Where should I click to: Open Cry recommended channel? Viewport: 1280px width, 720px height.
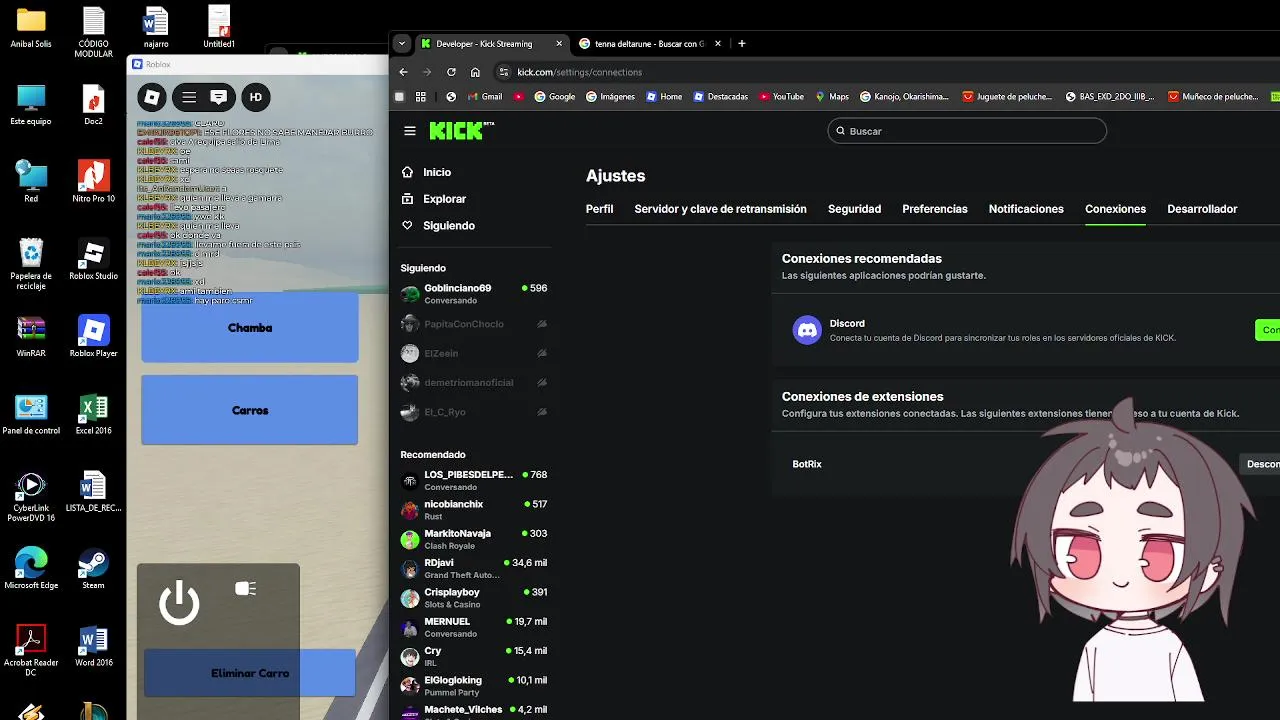(474, 657)
